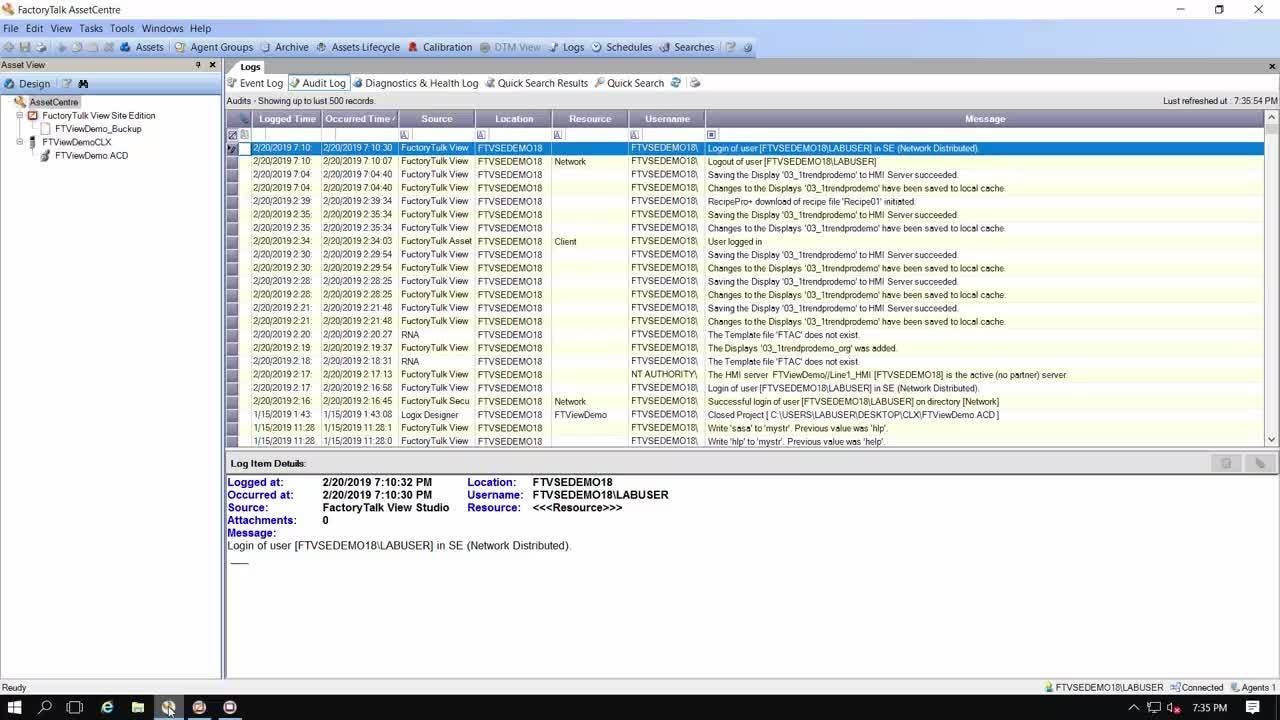Show Quick Search Results
This screenshot has width=1280, height=720.
point(536,83)
